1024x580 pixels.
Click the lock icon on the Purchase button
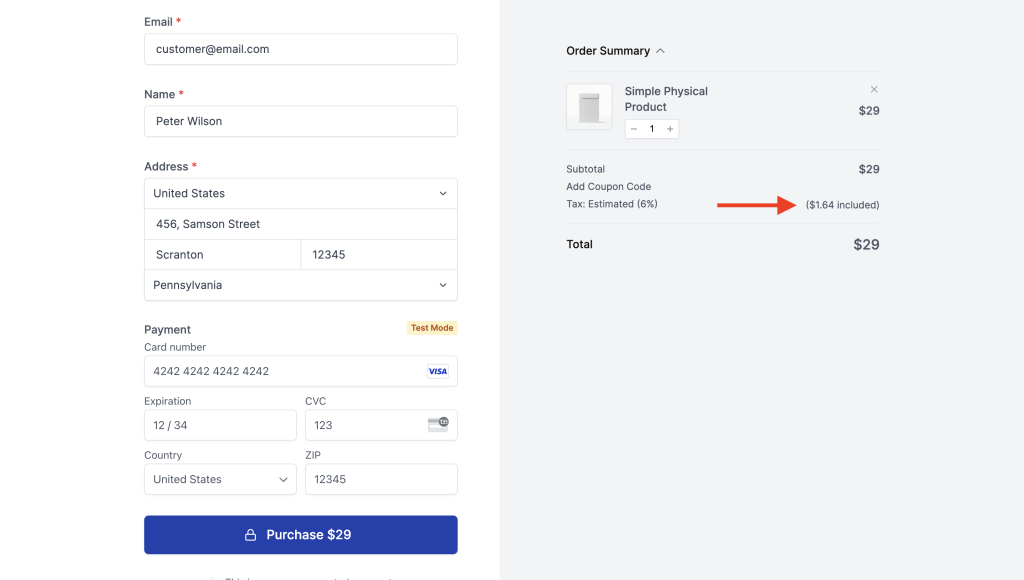point(249,534)
